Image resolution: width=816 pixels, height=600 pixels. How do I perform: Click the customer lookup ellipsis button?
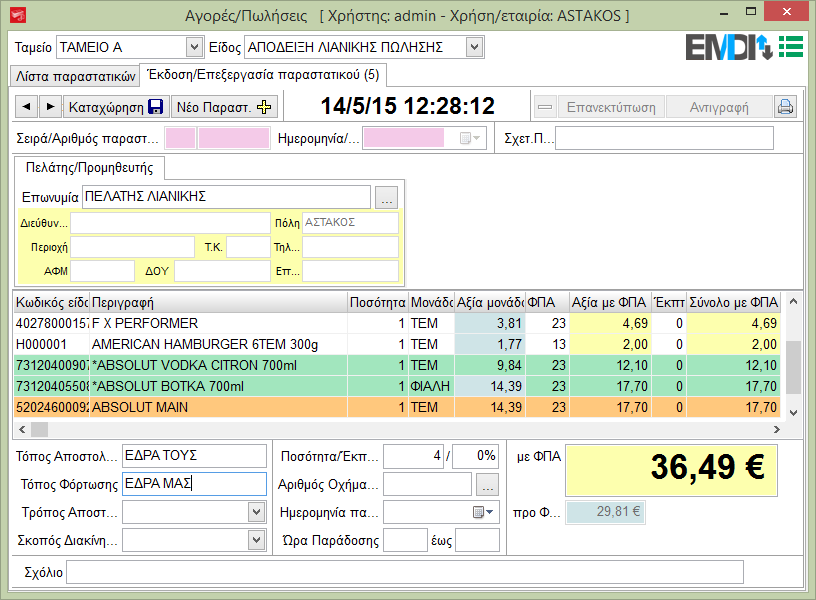point(387,198)
